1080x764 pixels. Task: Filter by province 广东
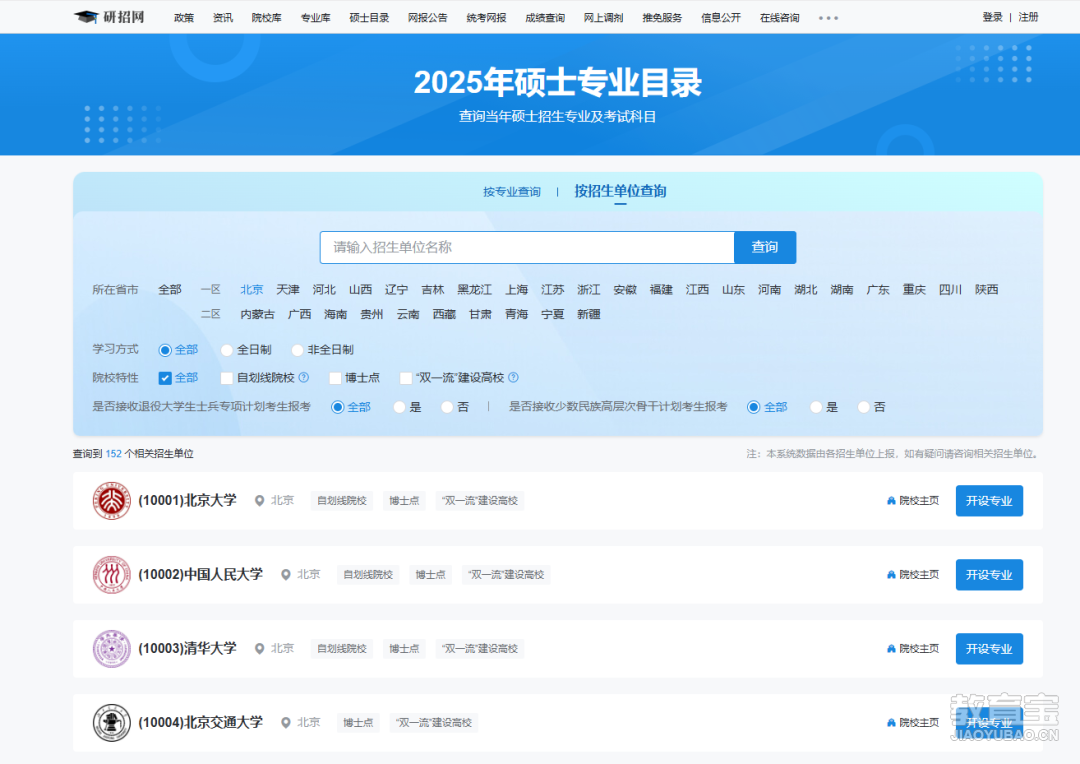[878, 290]
